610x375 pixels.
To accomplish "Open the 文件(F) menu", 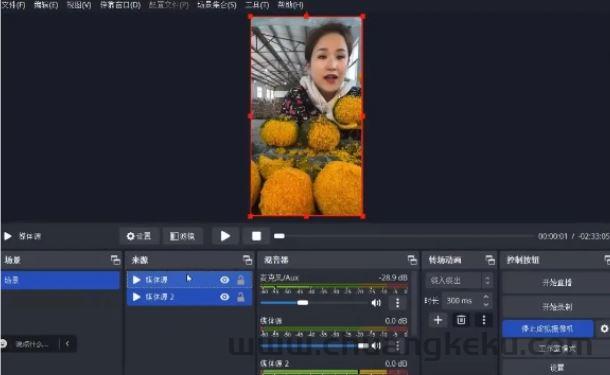I will (x=14, y=5).
